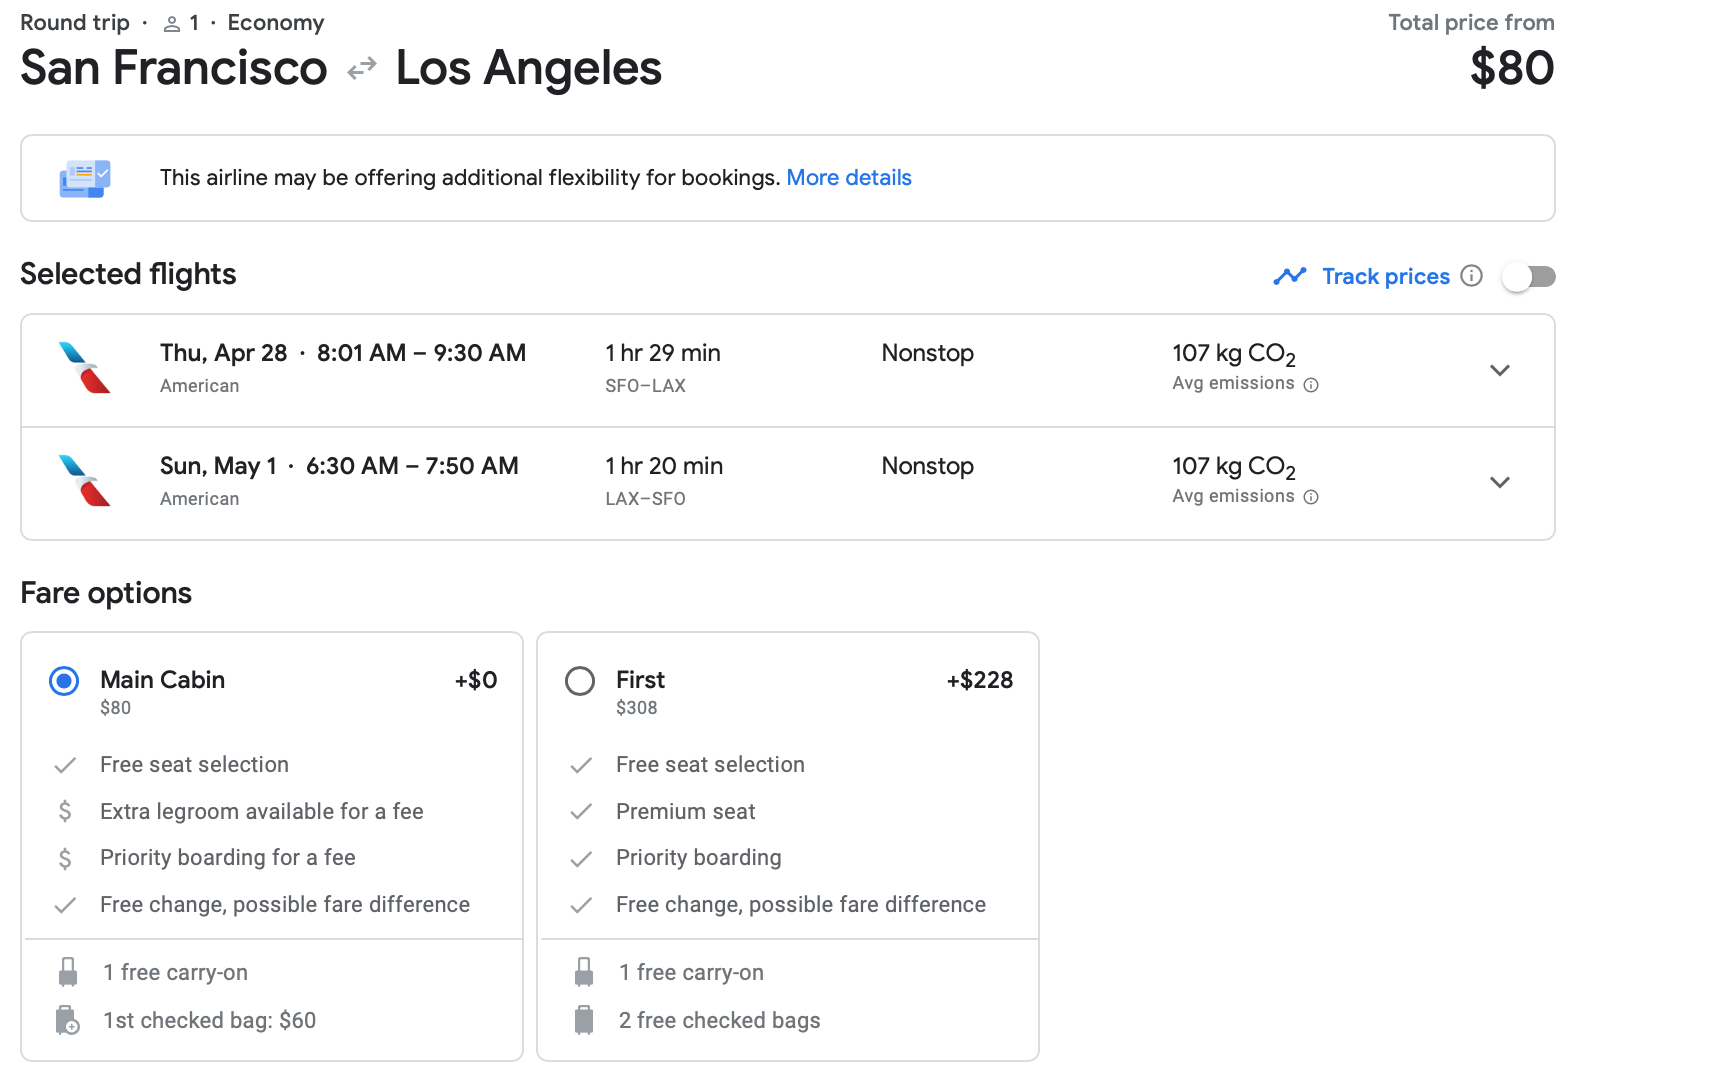Click the 6:30 AM – 7:50 AM flight row

tap(411, 466)
